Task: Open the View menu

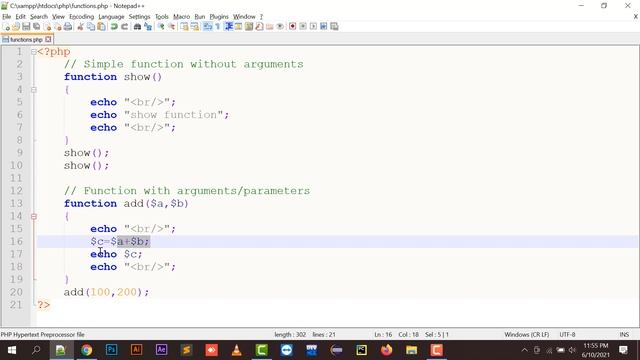Action: tap(58, 17)
